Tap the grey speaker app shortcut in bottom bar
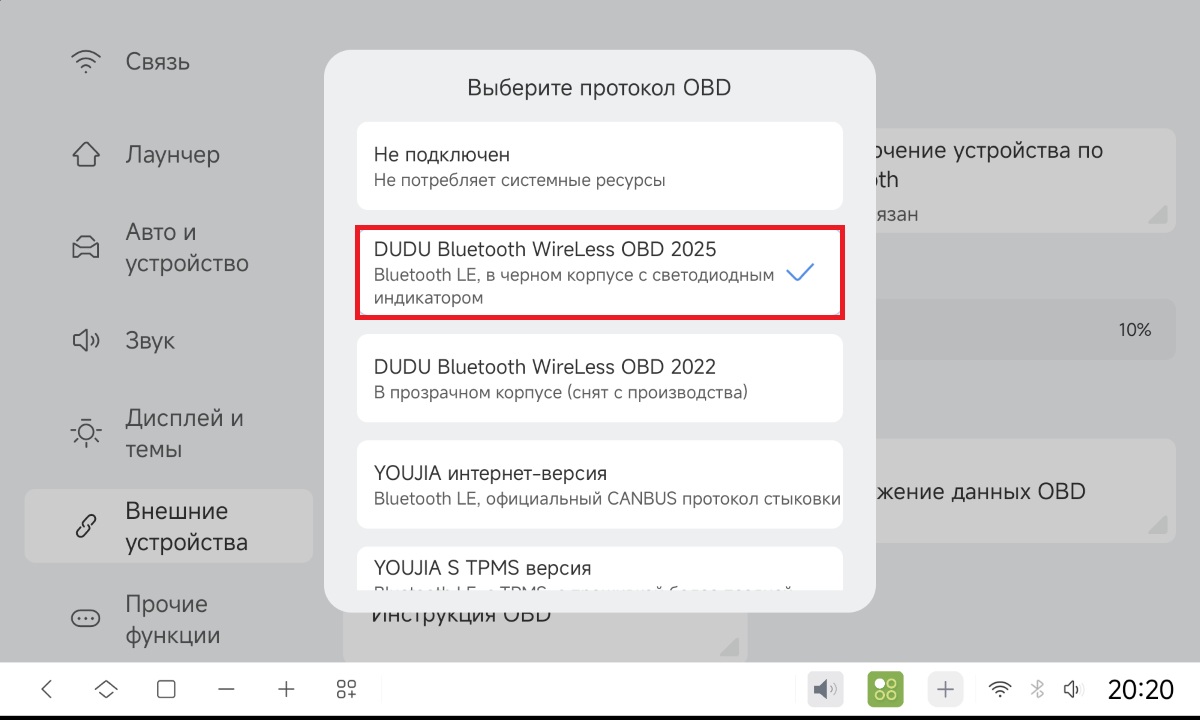This screenshot has height=720, width=1200. click(825, 689)
